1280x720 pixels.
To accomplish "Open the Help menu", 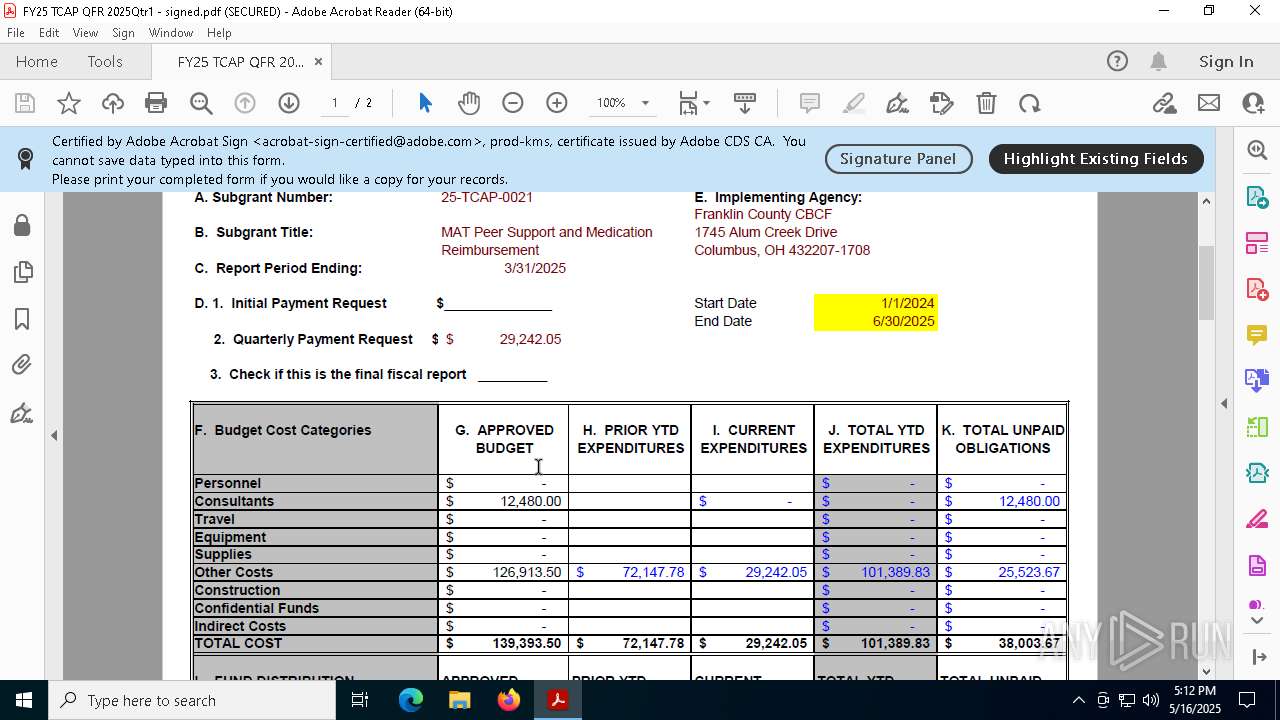I will [x=219, y=33].
